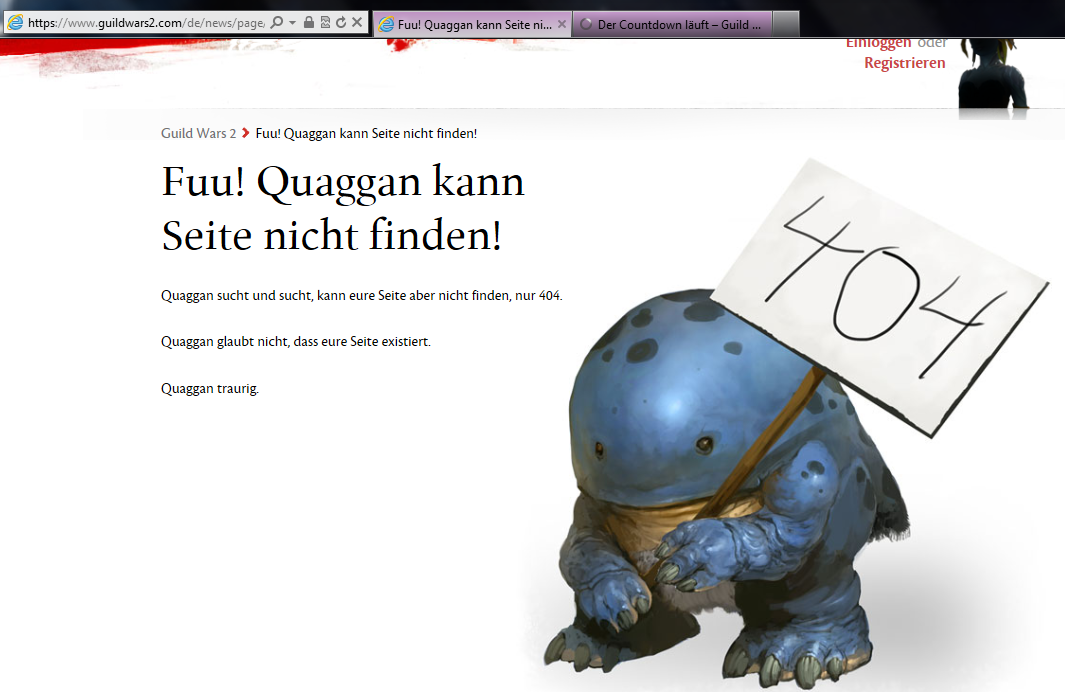Viewport: 1065px width, 692px height.
Task: Click the loading spinner icon on Countdown tab
Action: point(586,24)
